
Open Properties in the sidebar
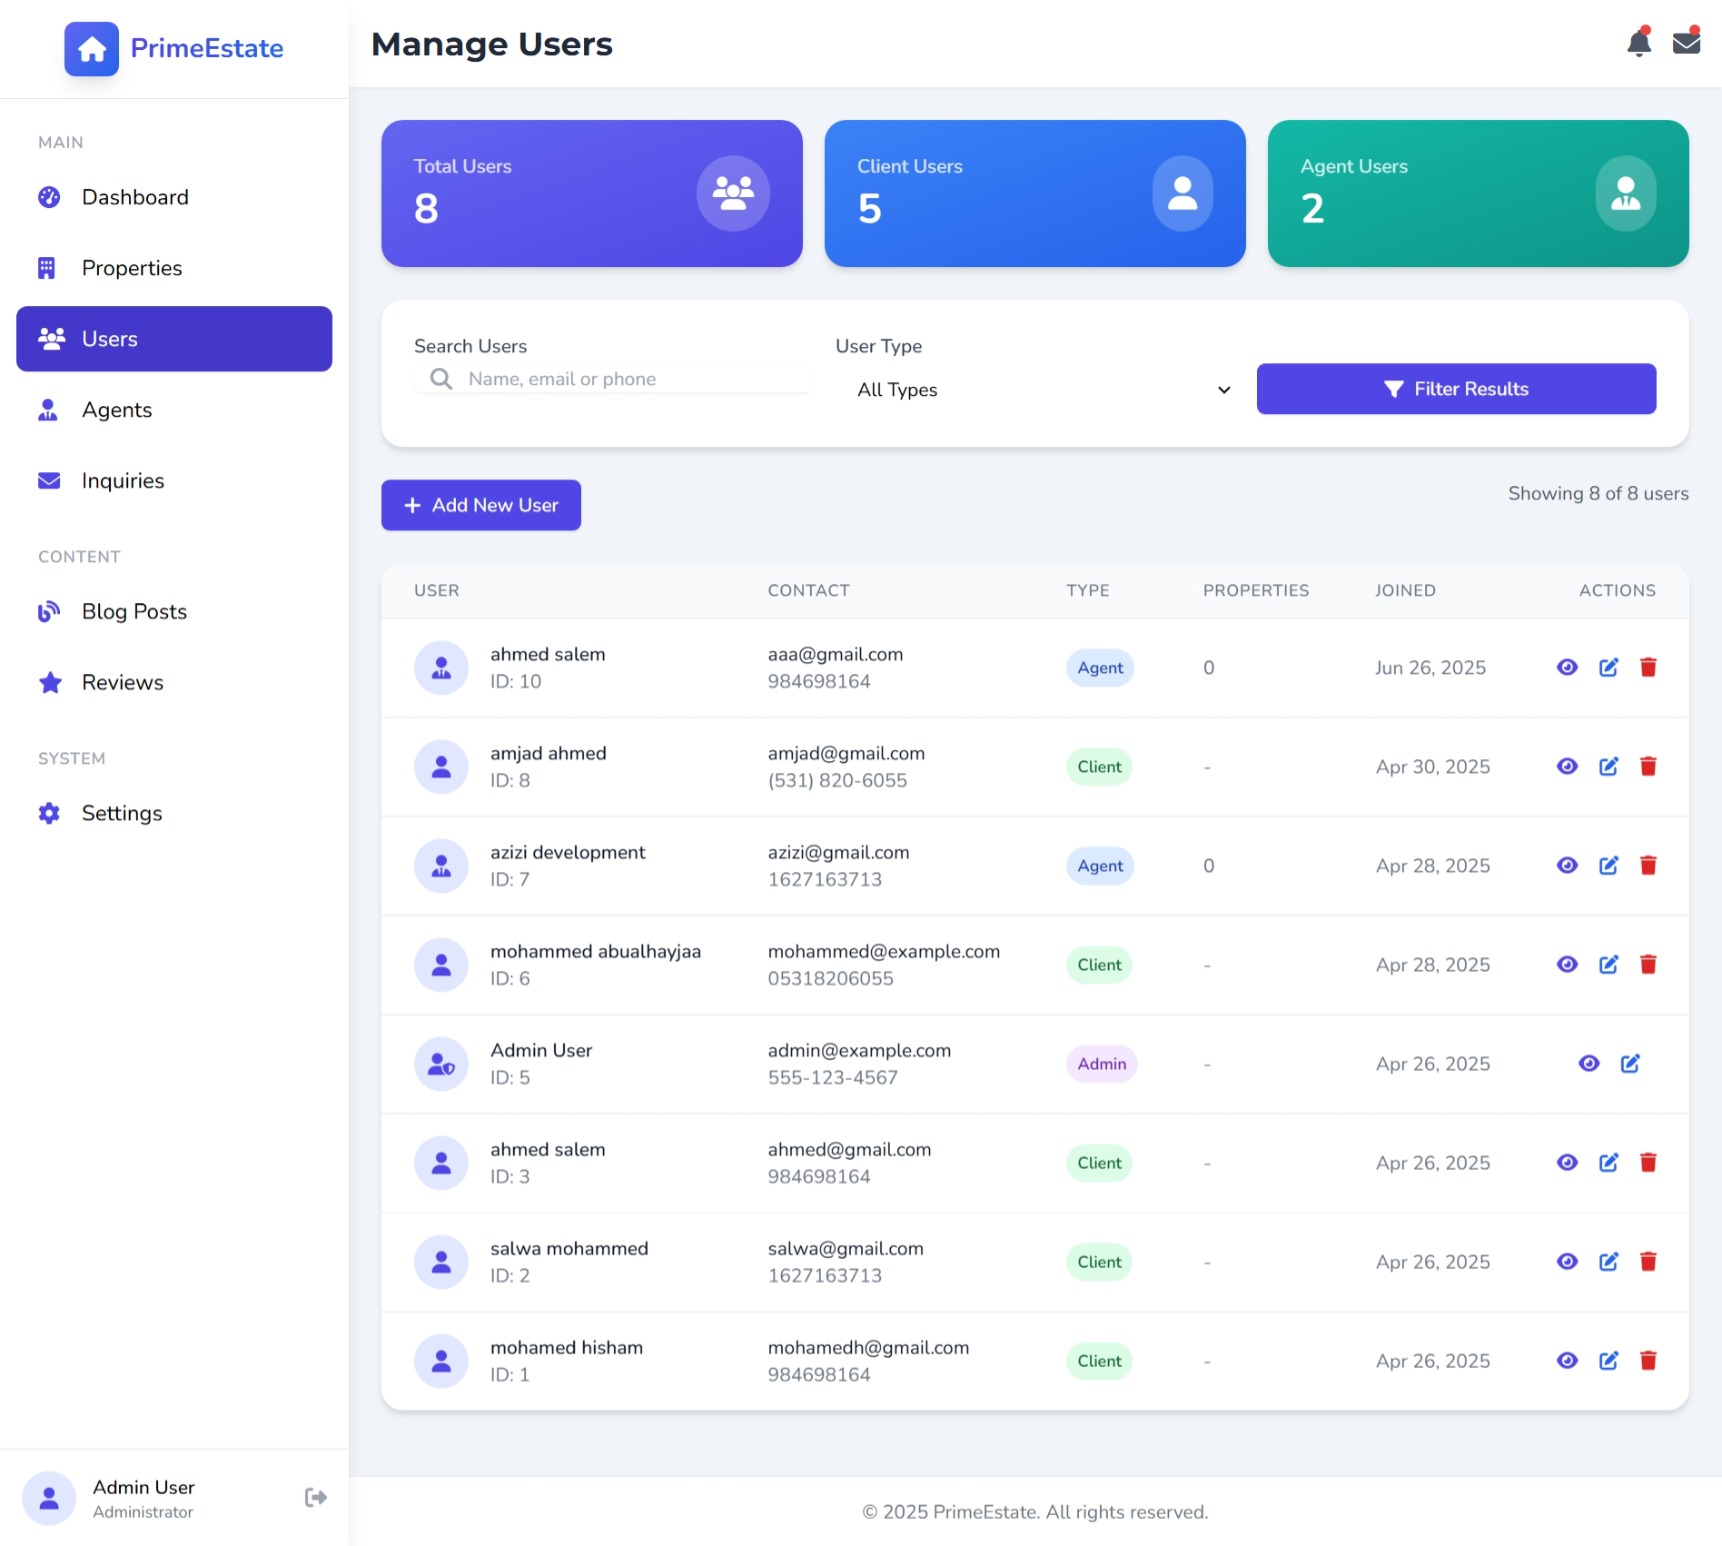pos(131,268)
